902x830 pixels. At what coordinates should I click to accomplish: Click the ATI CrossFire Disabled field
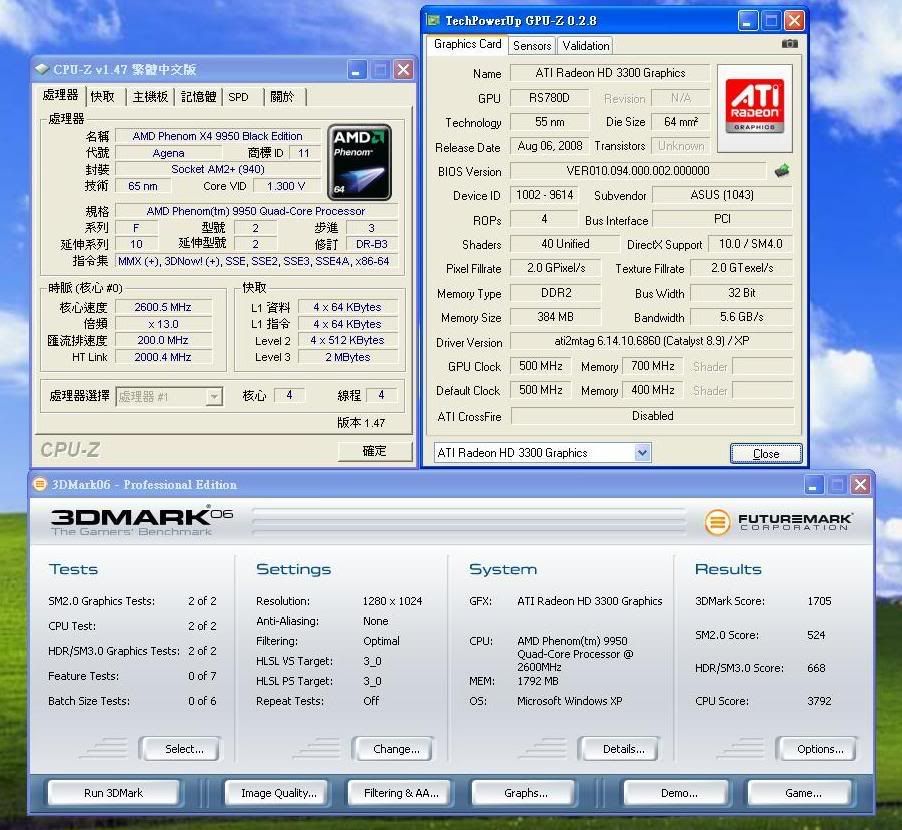pos(652,415)
